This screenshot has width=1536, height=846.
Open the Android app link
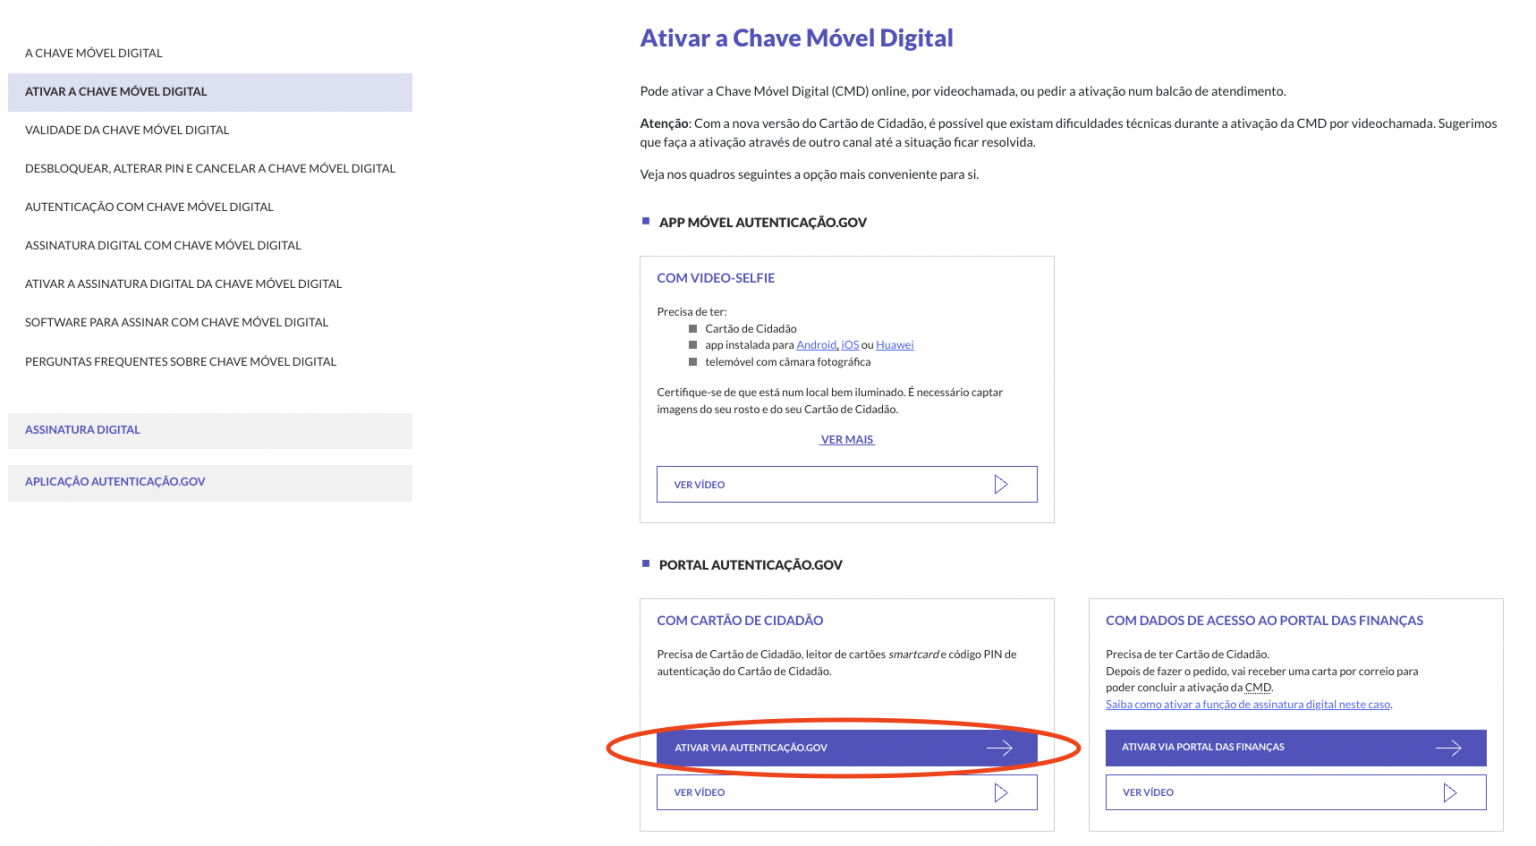(816, 345)
